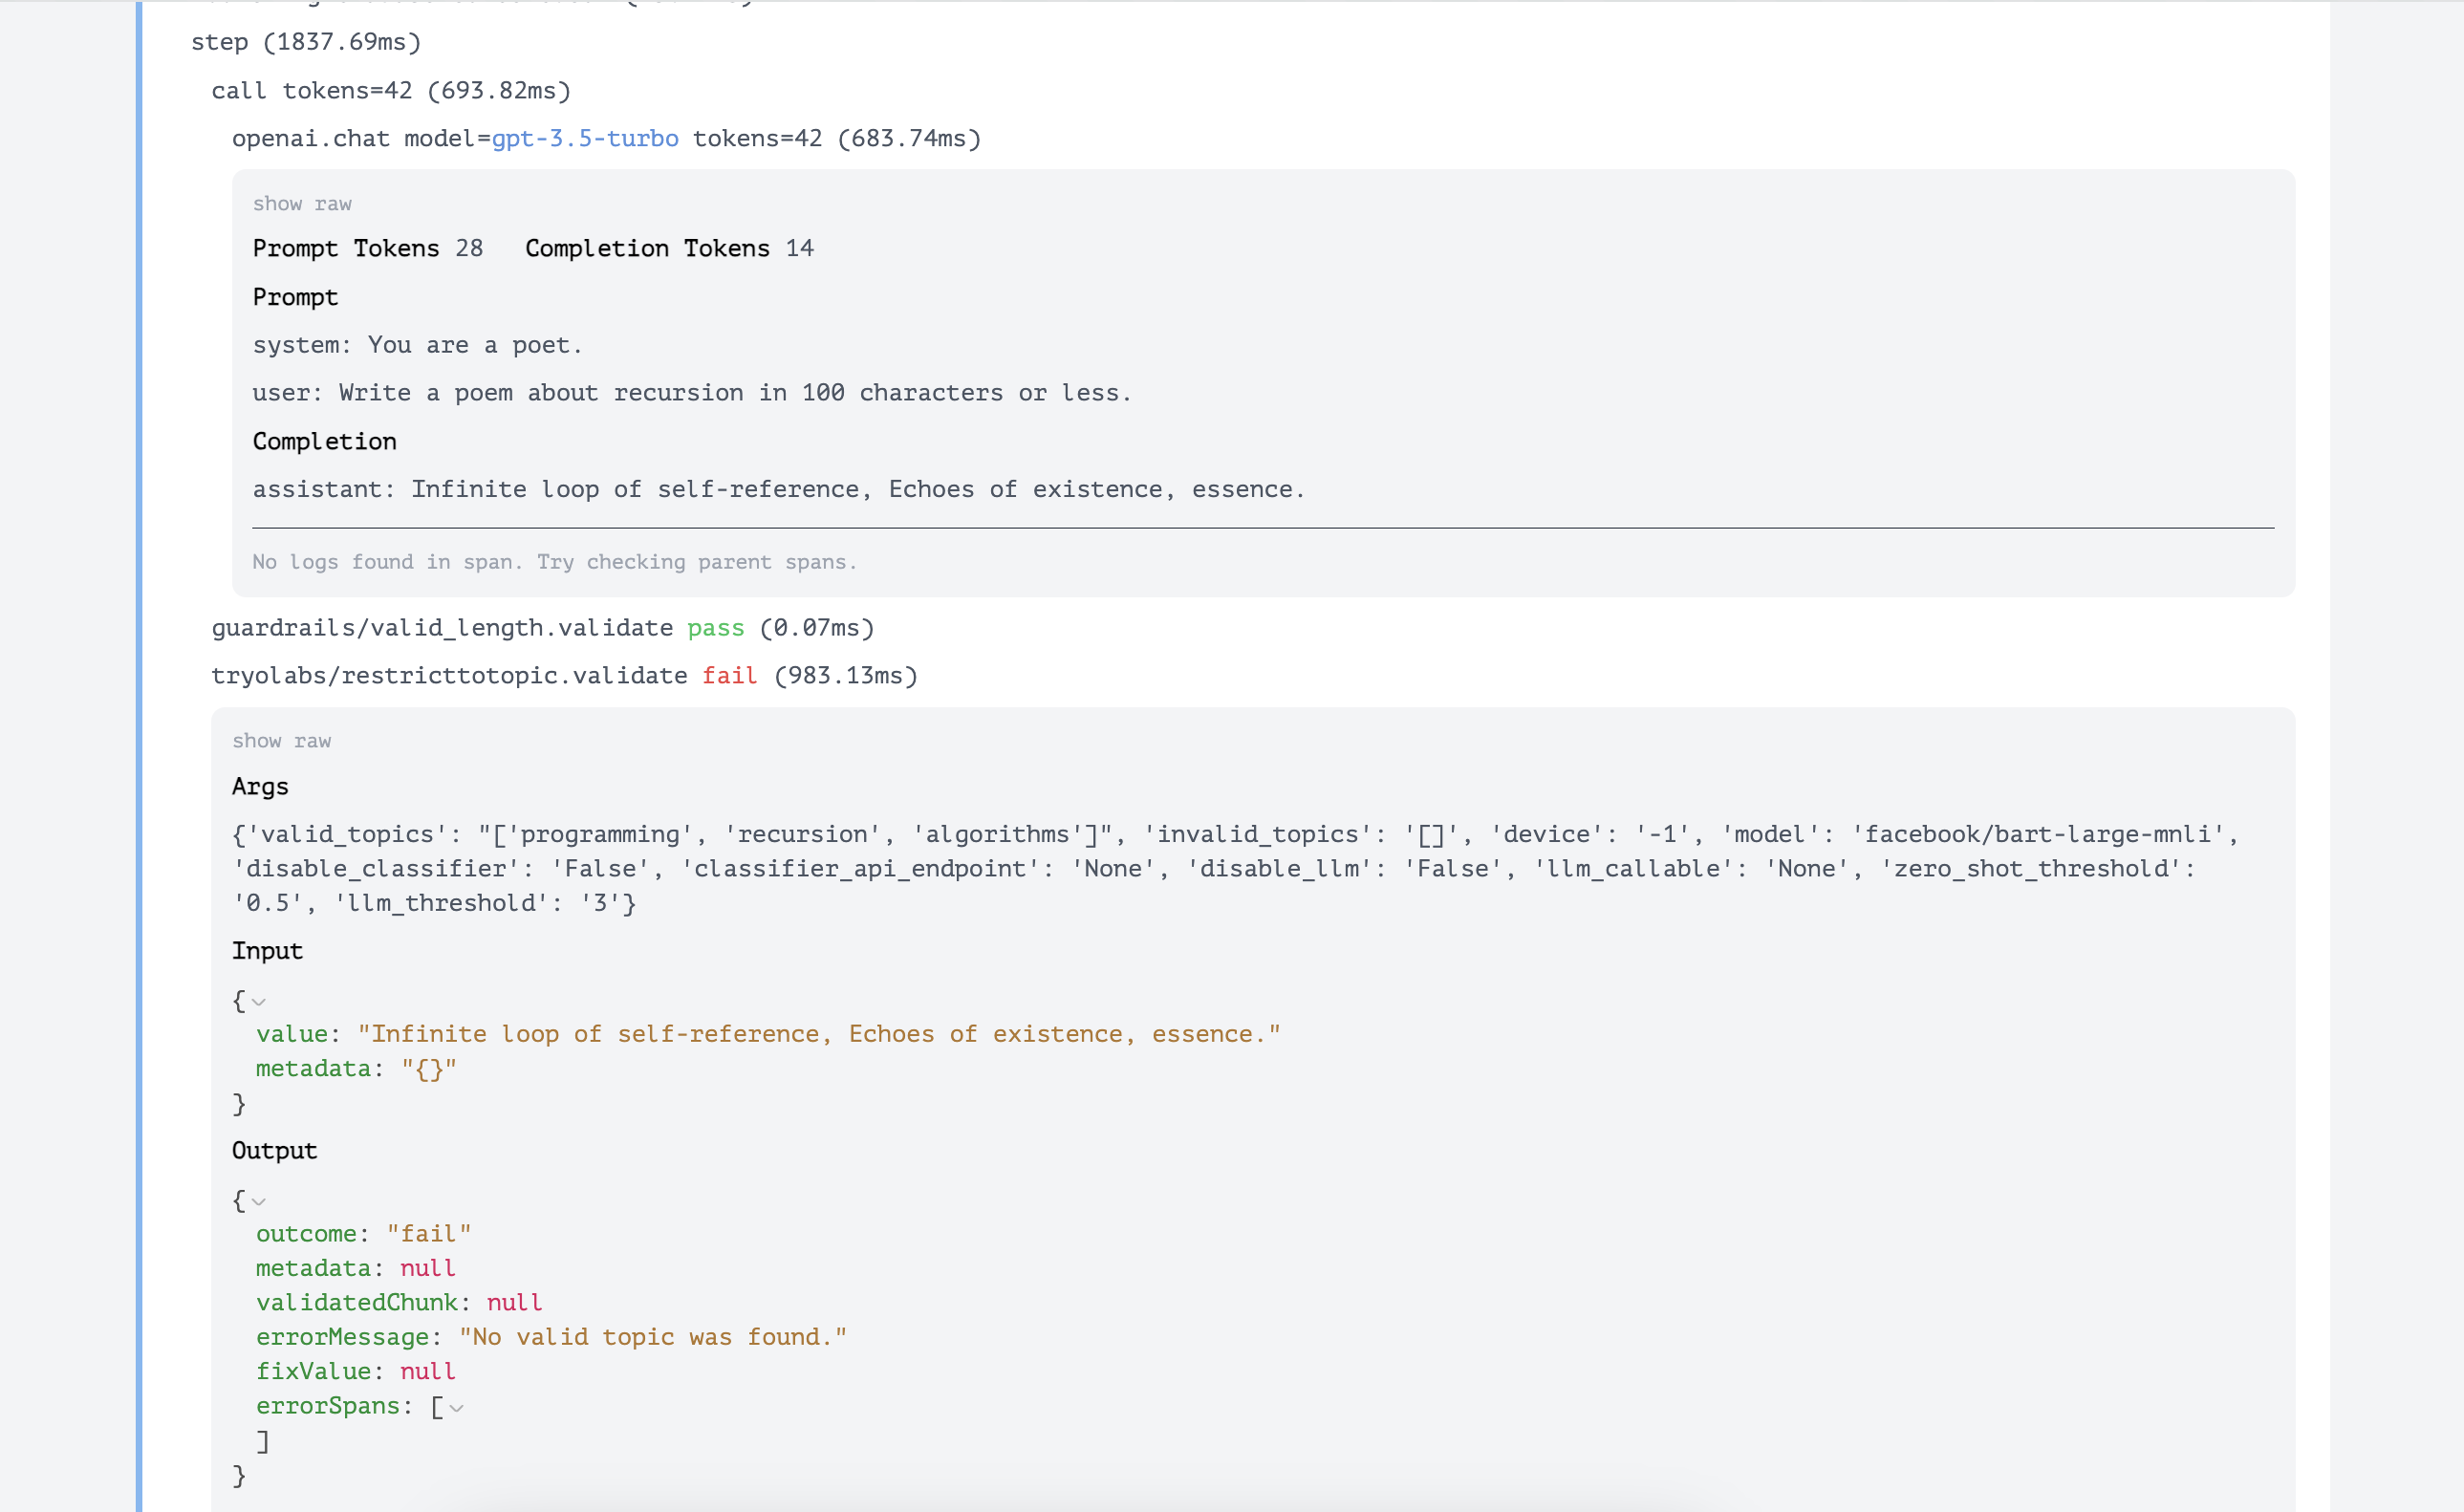Open guardrails/valid_length.validate span

tap(442, 628)
